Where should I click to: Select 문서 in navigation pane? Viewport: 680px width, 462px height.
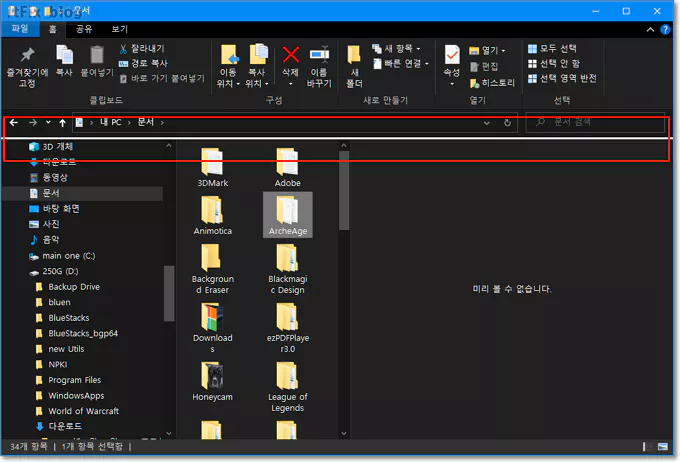pos(82,193)
